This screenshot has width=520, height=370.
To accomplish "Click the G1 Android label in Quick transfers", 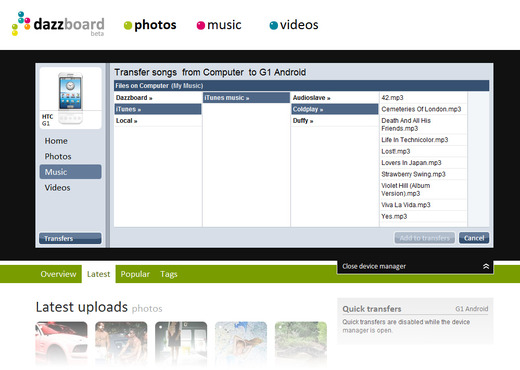I will [472, 309].
